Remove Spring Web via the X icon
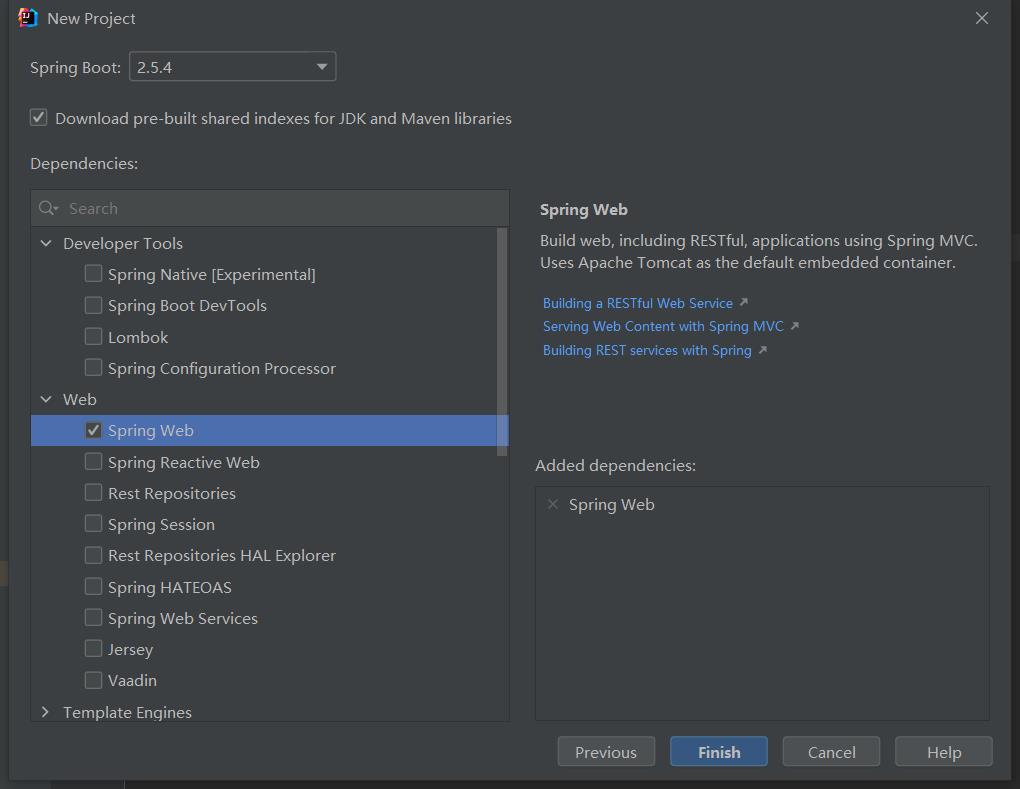 552,504
